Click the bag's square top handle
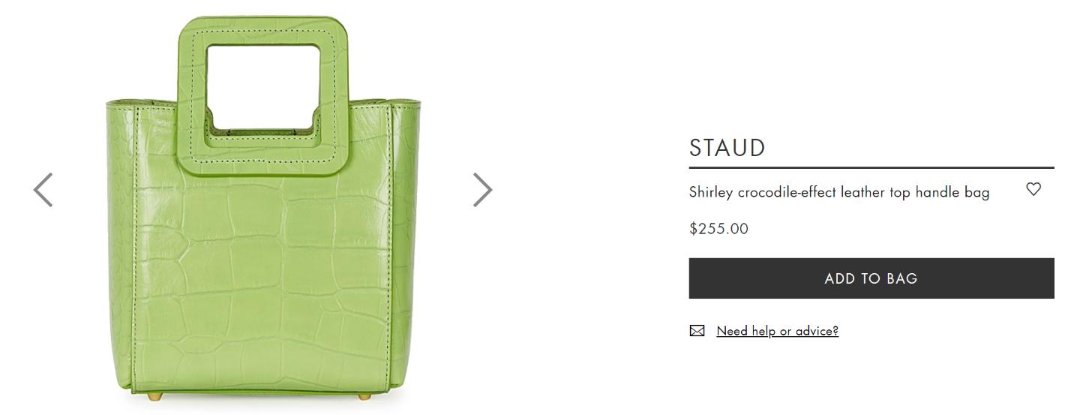The image size is (1080, 415). (x=262, y=95)
